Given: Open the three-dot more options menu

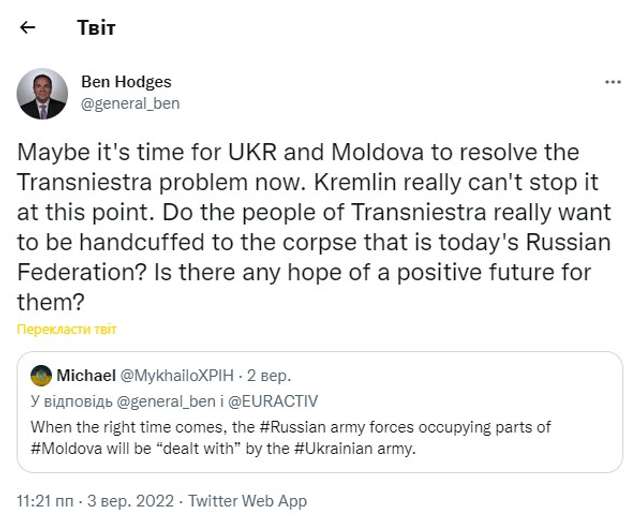Looking at the screenshot, I should pyautogui.click(x=613, y=83).
